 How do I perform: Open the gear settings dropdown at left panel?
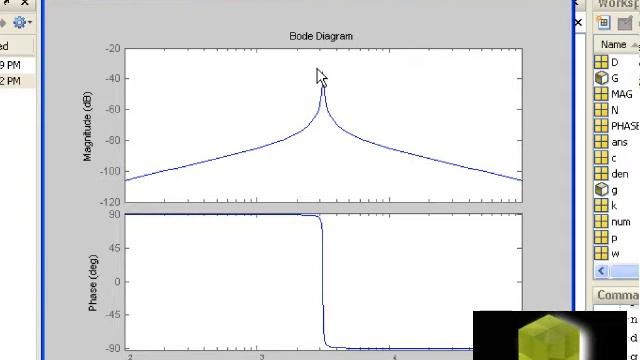[22, 22]
